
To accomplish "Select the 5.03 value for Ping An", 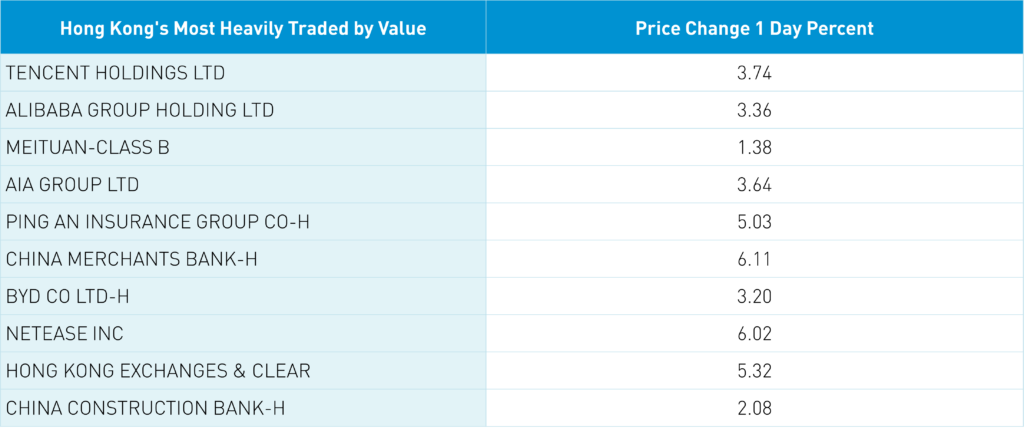I will click(754, 221).
